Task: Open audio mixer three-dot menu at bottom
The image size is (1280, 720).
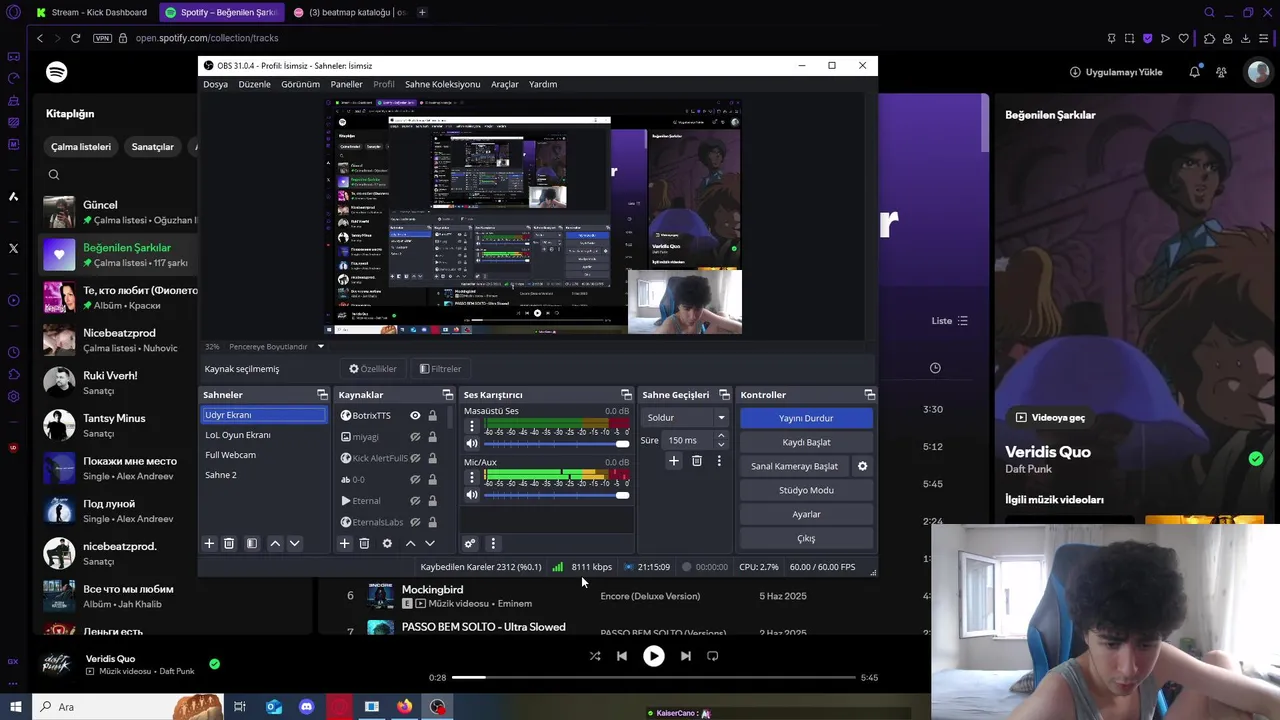Action: [x=492, y=543]
